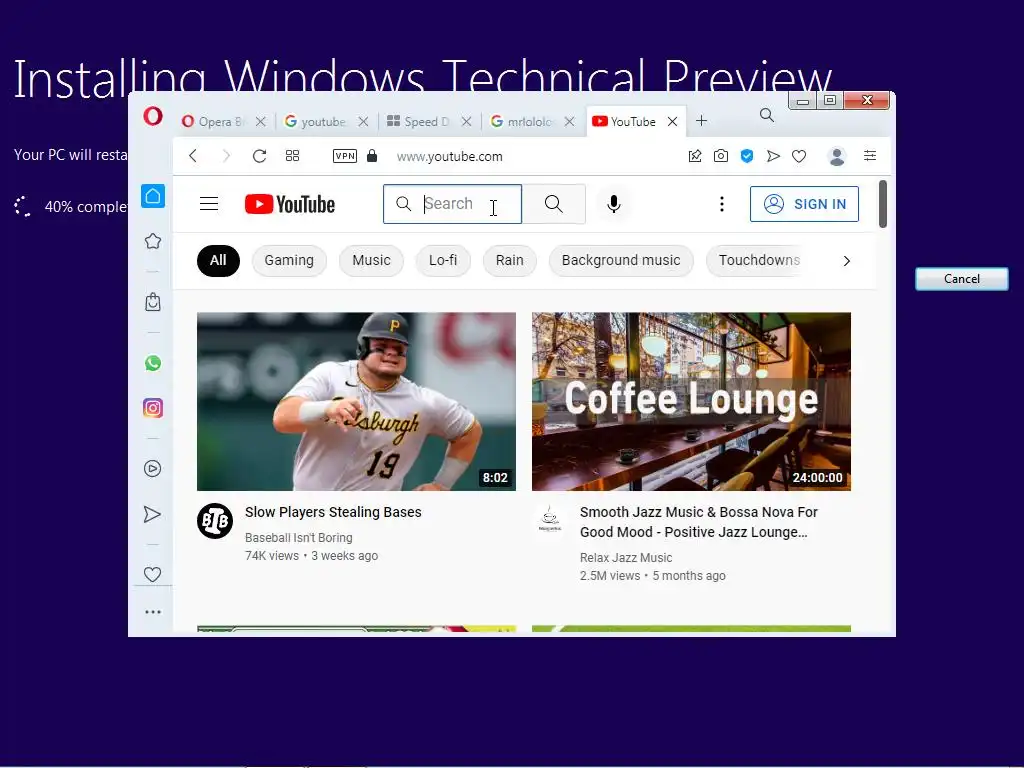Select the Lo-fi filter chip
The image size is (1024, 768).
443,260
